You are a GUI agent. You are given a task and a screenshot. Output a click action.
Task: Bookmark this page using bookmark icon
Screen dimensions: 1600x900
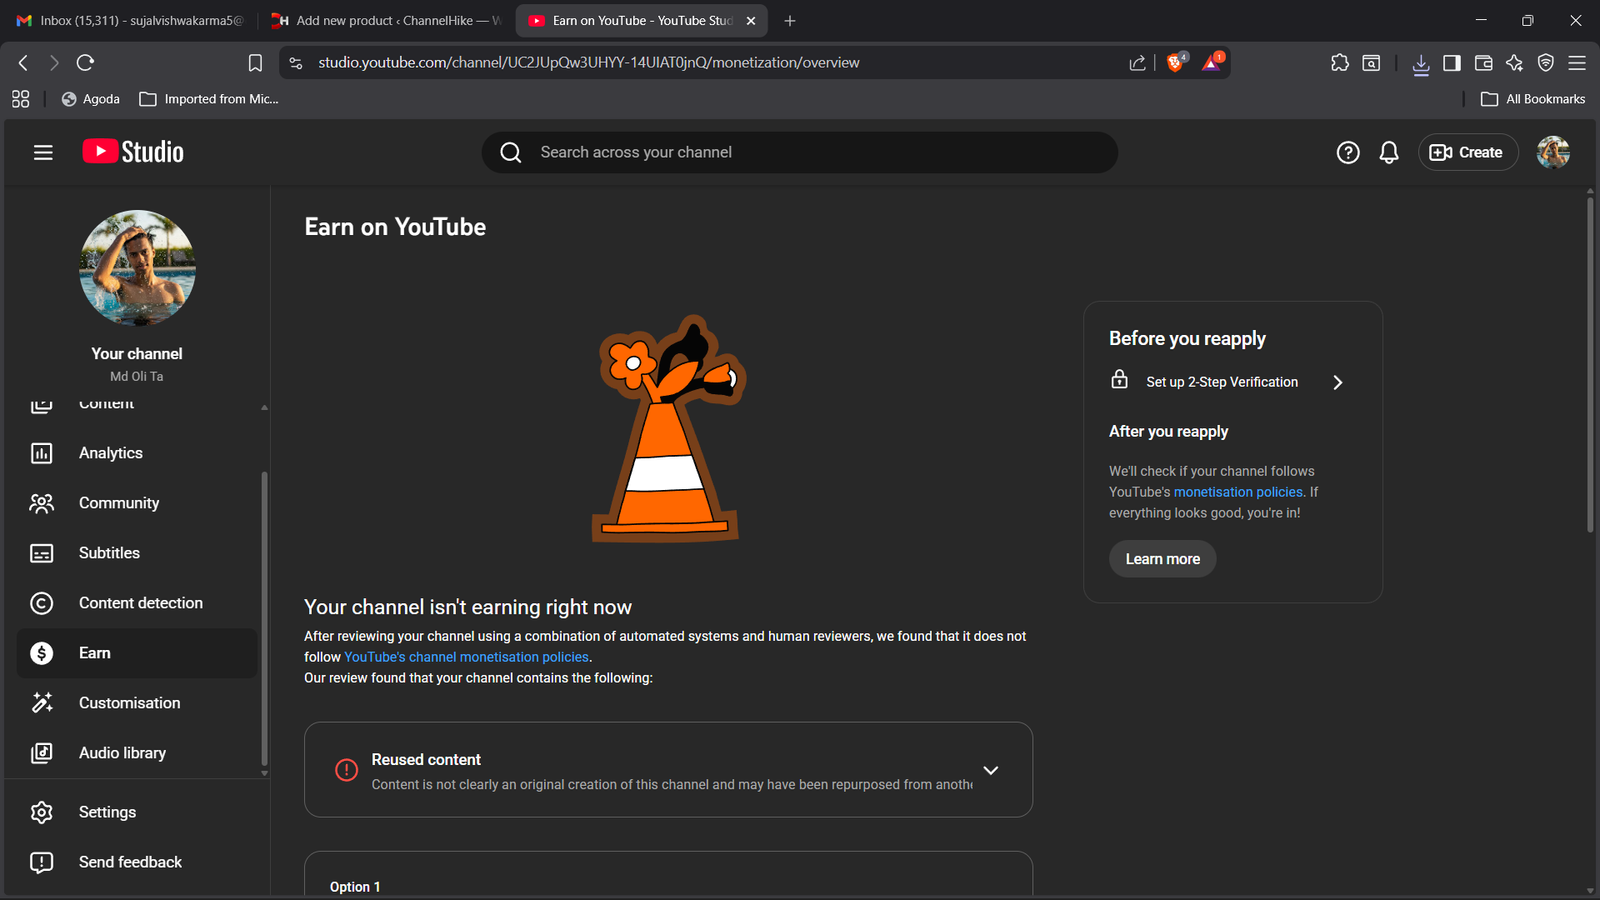tap(255, 63)
